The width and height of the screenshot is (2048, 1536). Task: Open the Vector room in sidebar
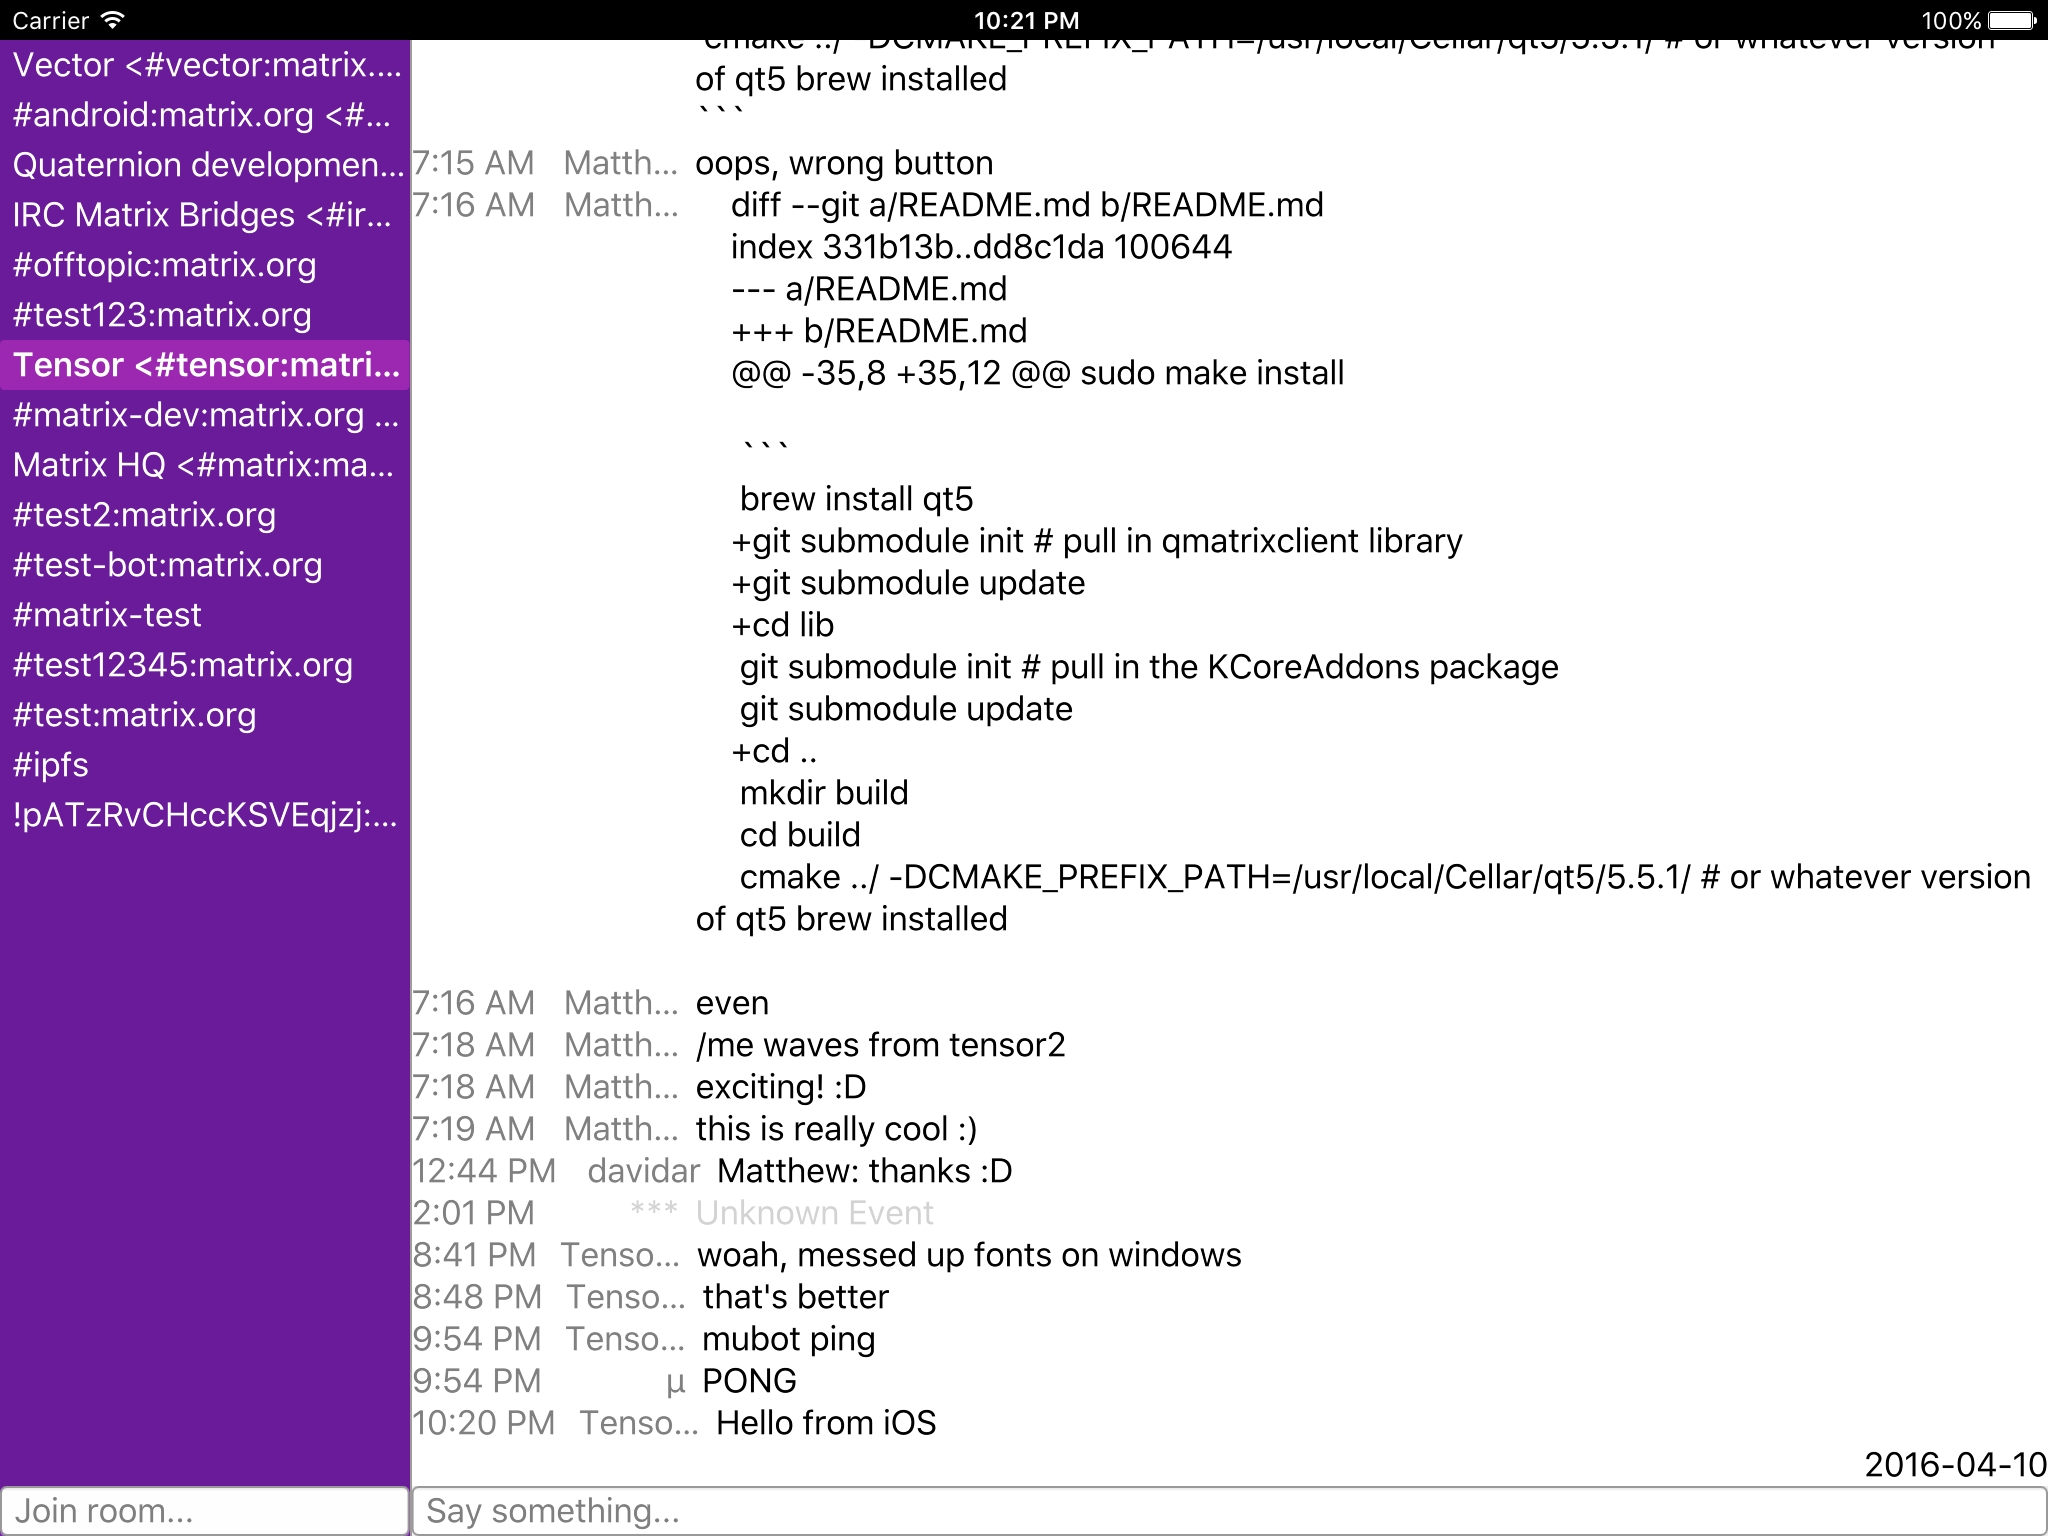point(205,65)
